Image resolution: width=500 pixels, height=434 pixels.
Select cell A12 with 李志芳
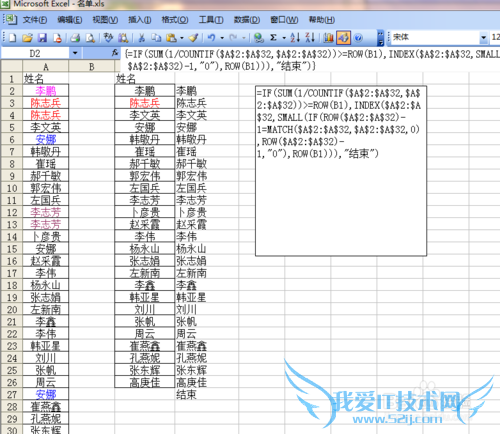click(x=46, y=212)
